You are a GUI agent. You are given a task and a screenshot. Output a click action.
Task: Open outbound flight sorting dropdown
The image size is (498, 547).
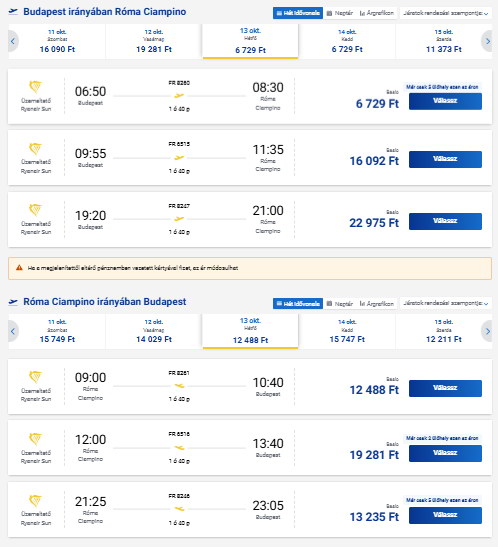[446, 13]
